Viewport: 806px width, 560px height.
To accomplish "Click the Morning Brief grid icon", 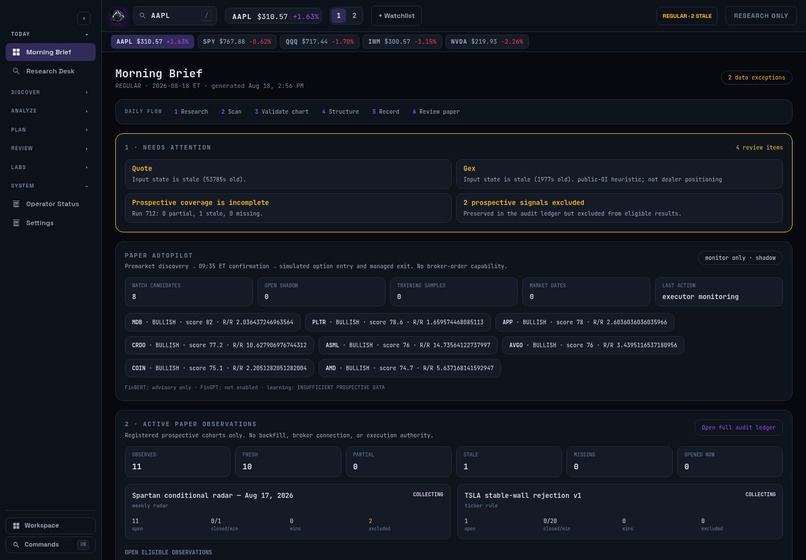I will pyautogui.click(x=16, y=52).
